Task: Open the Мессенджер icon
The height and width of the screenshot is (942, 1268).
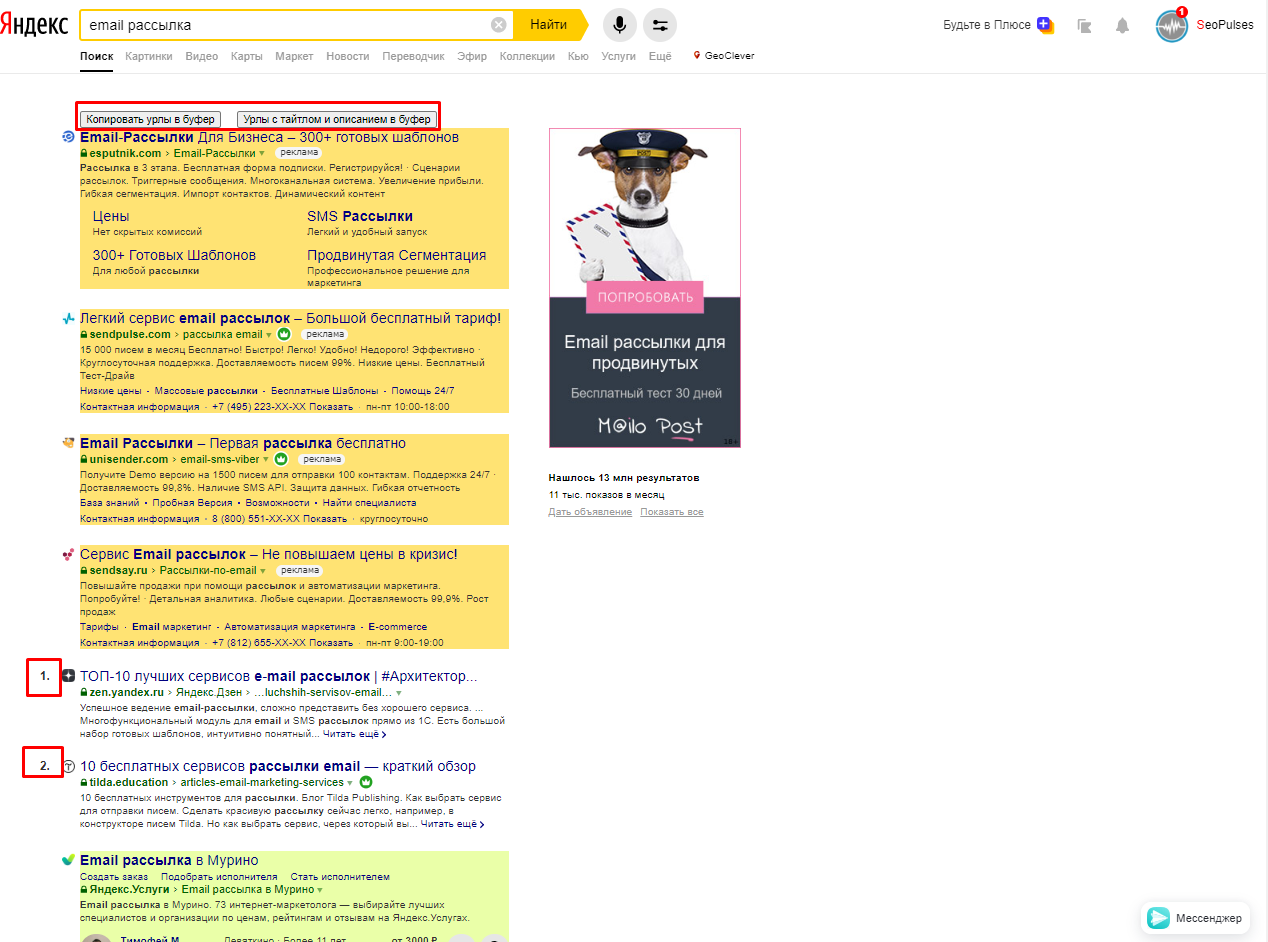Action: coord(1159,917)
